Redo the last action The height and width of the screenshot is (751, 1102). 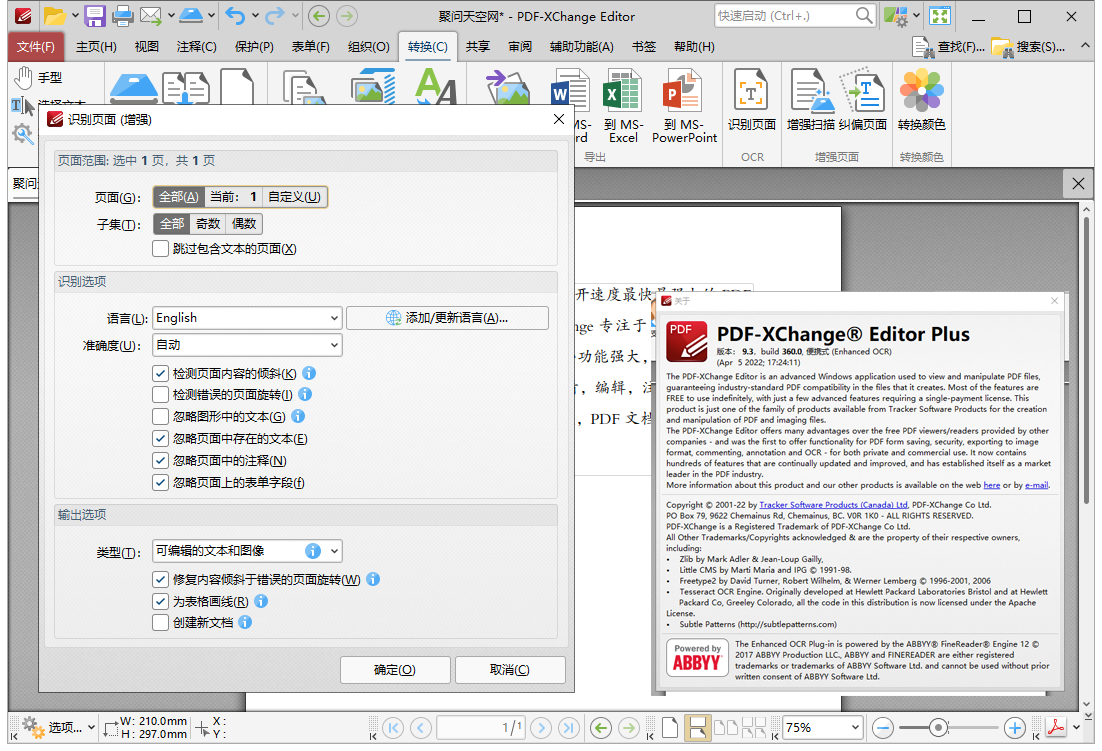tap(275, 15)
